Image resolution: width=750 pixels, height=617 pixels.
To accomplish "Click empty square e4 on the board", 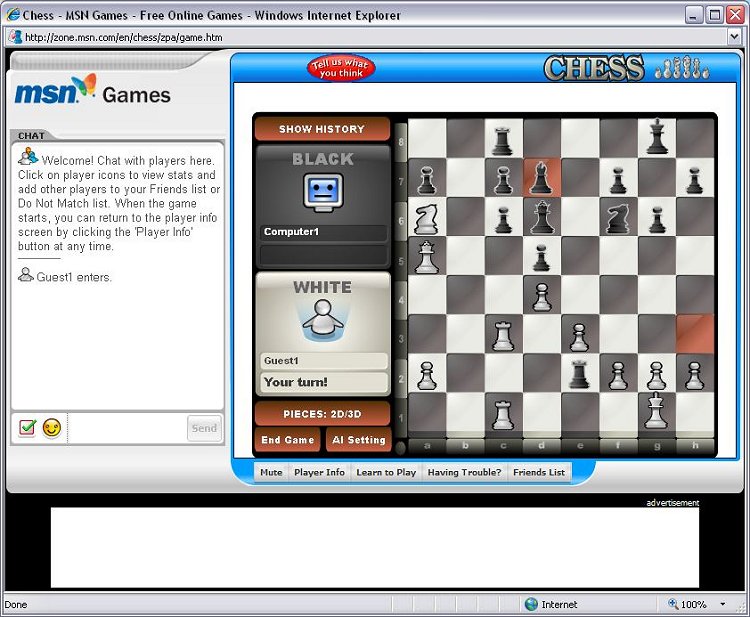I will click(580, 295).
